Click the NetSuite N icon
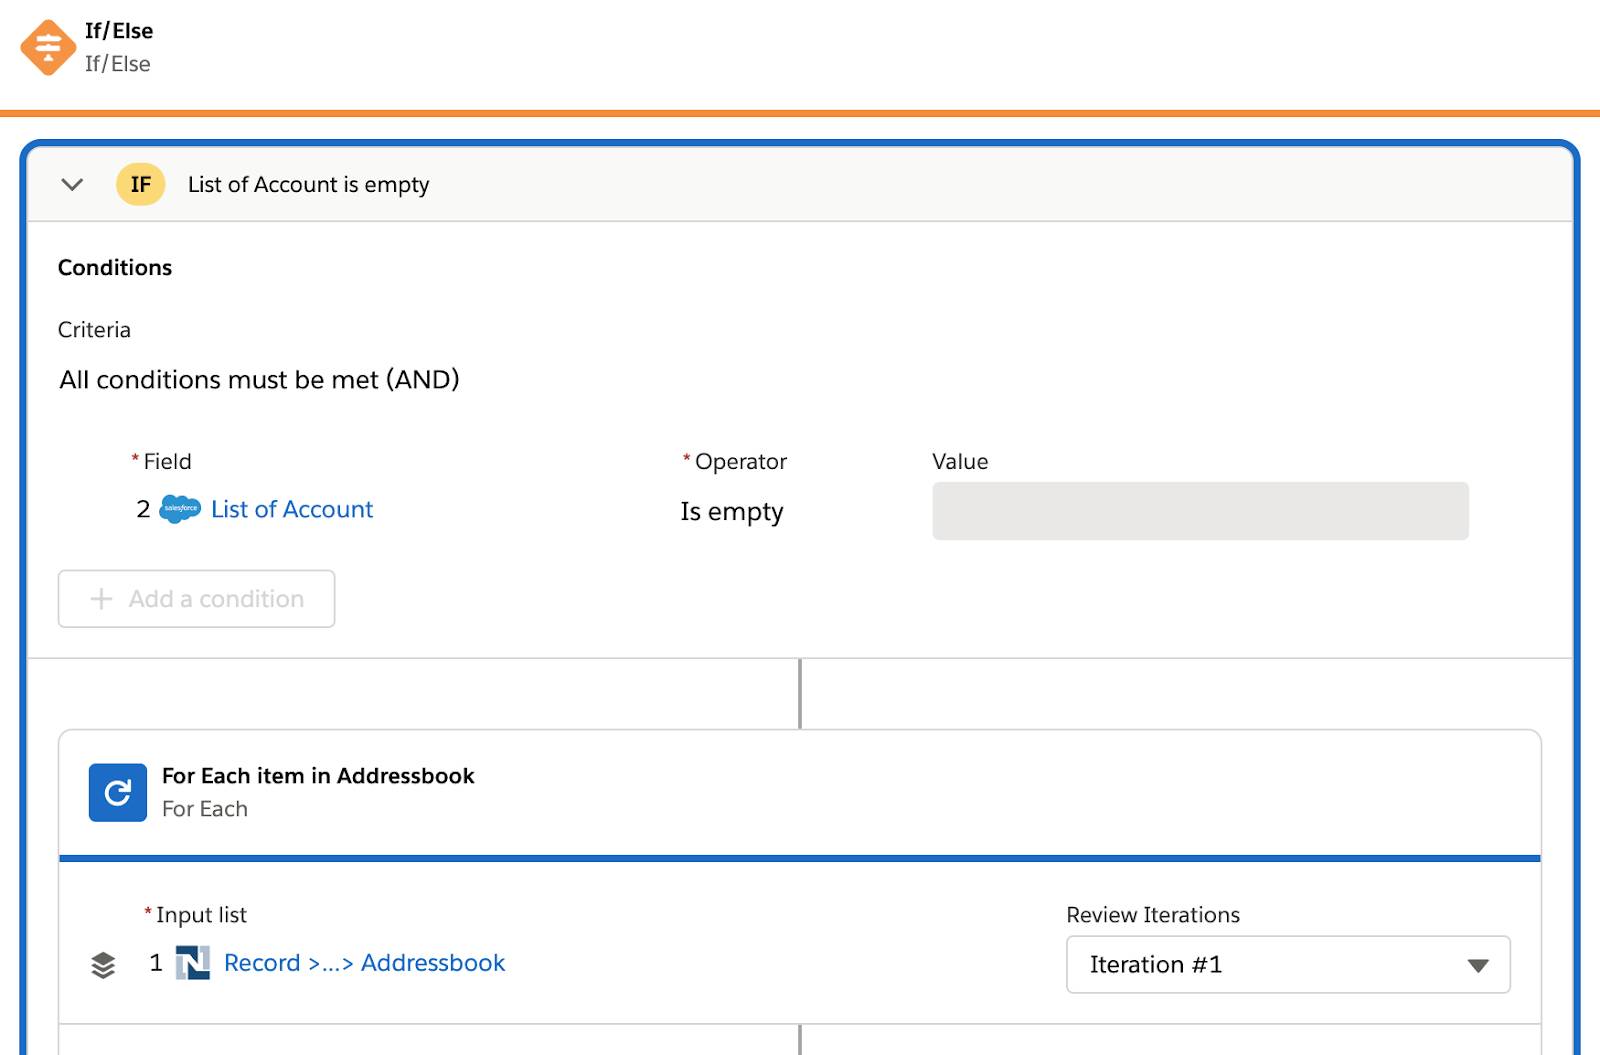The width and height of the screenshot is (1600, 1055). coord(193,963)
